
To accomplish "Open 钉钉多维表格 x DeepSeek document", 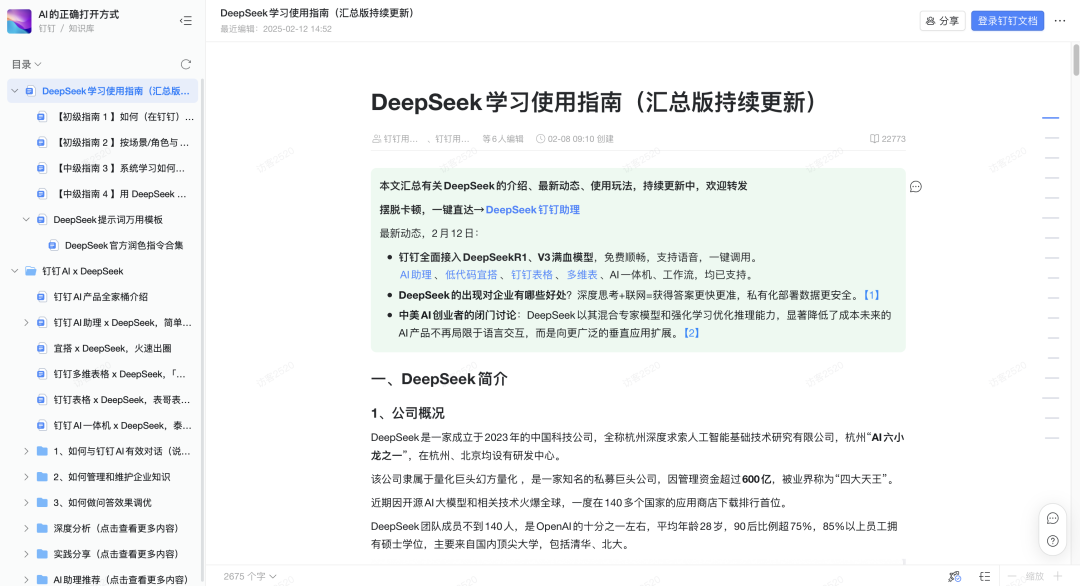I will [120, 374].
